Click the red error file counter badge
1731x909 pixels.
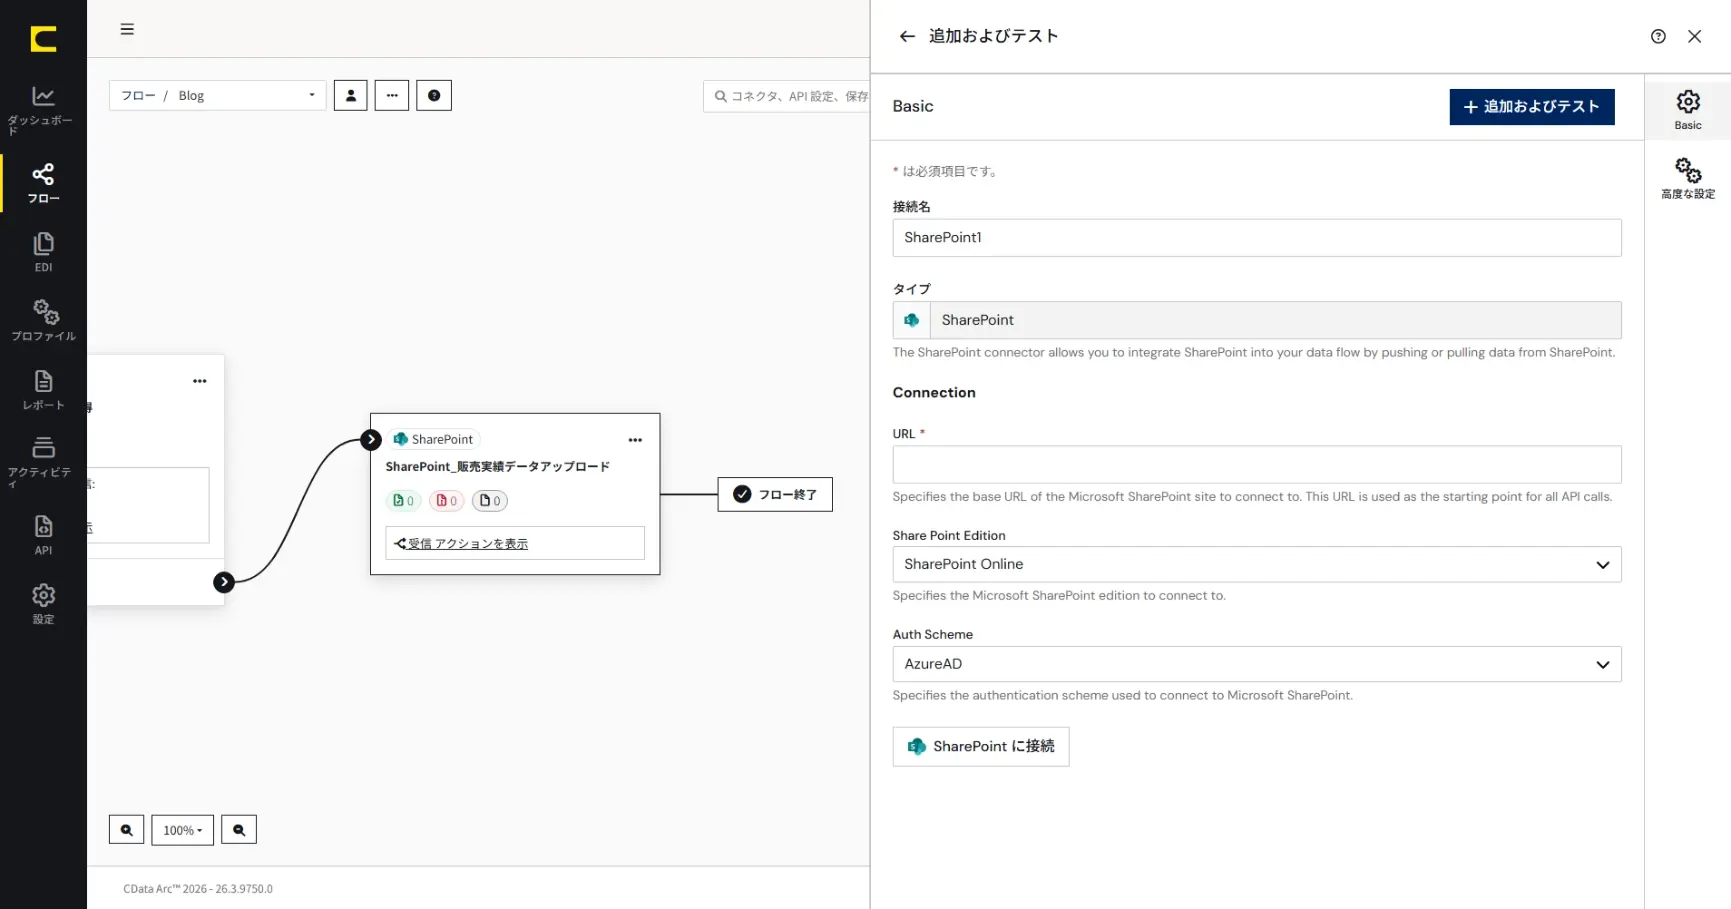pos(447,501)
